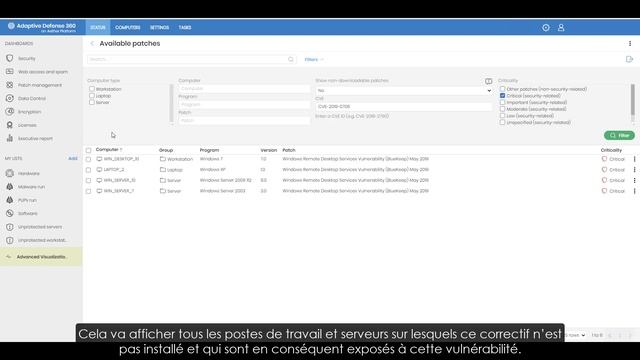Open row menu for WIN_SERVER_10
This screenshot has width=640, height=360.
coord(634,180)
